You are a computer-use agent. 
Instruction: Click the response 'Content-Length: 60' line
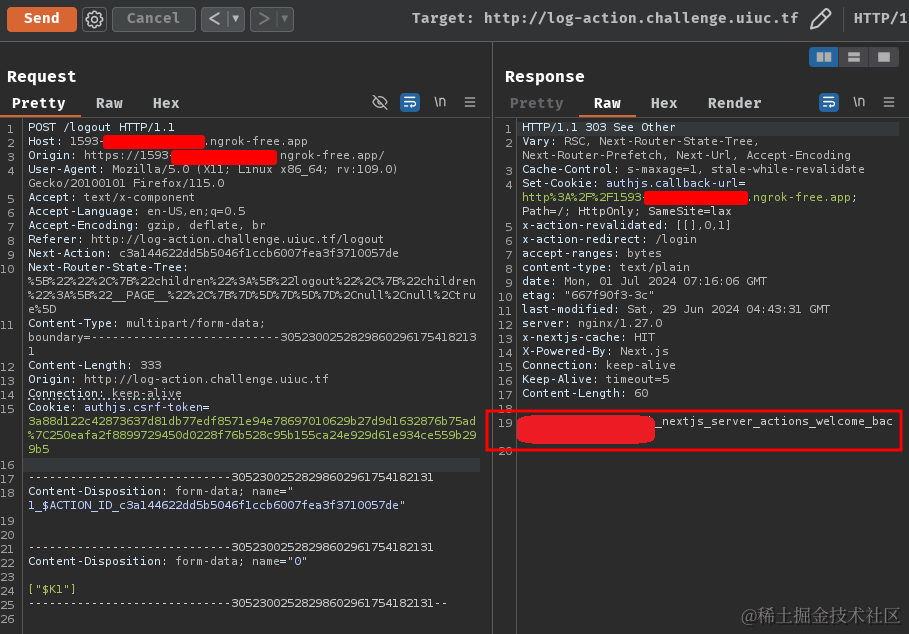pos(585,393)
